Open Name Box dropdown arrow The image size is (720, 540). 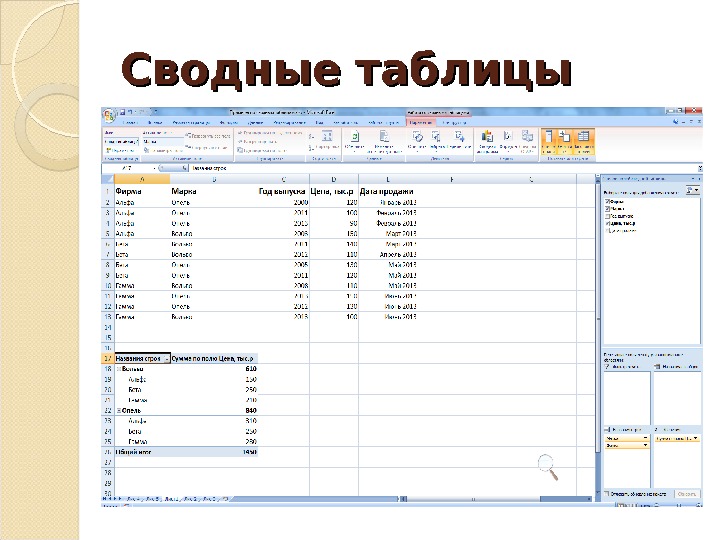tap(155, 168)
